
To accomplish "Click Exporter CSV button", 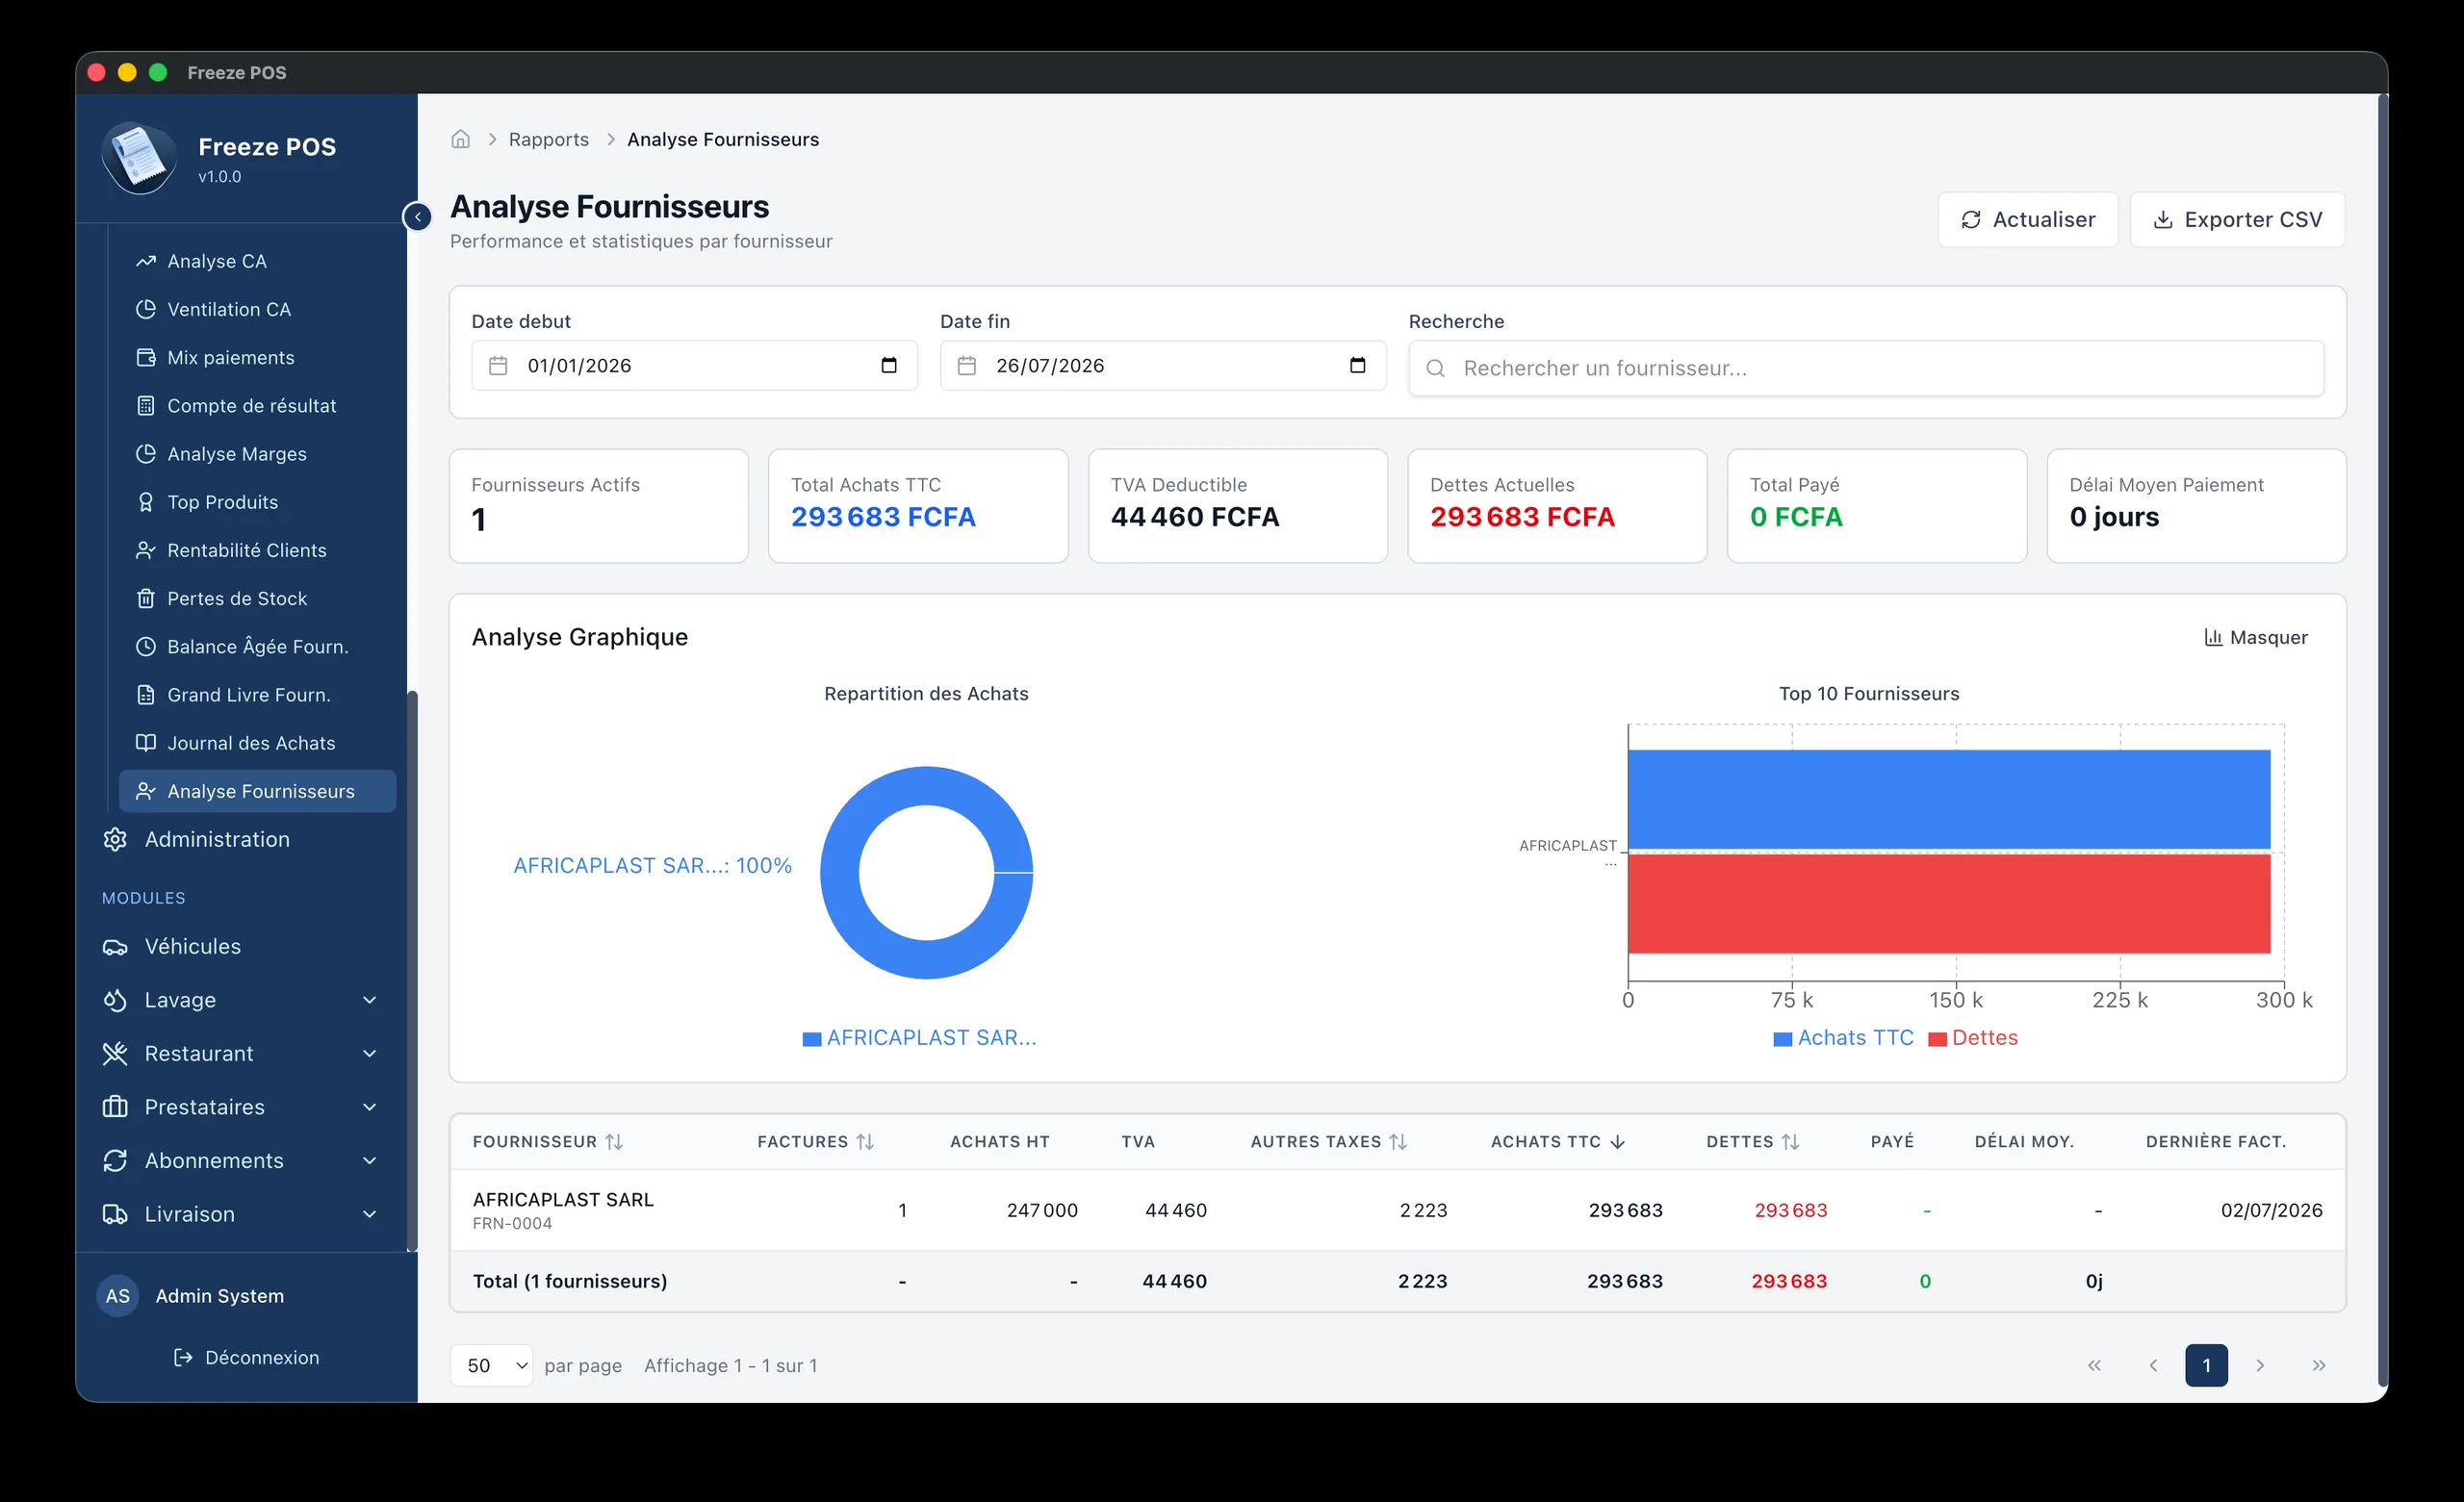I will (x=2237, y=219).
